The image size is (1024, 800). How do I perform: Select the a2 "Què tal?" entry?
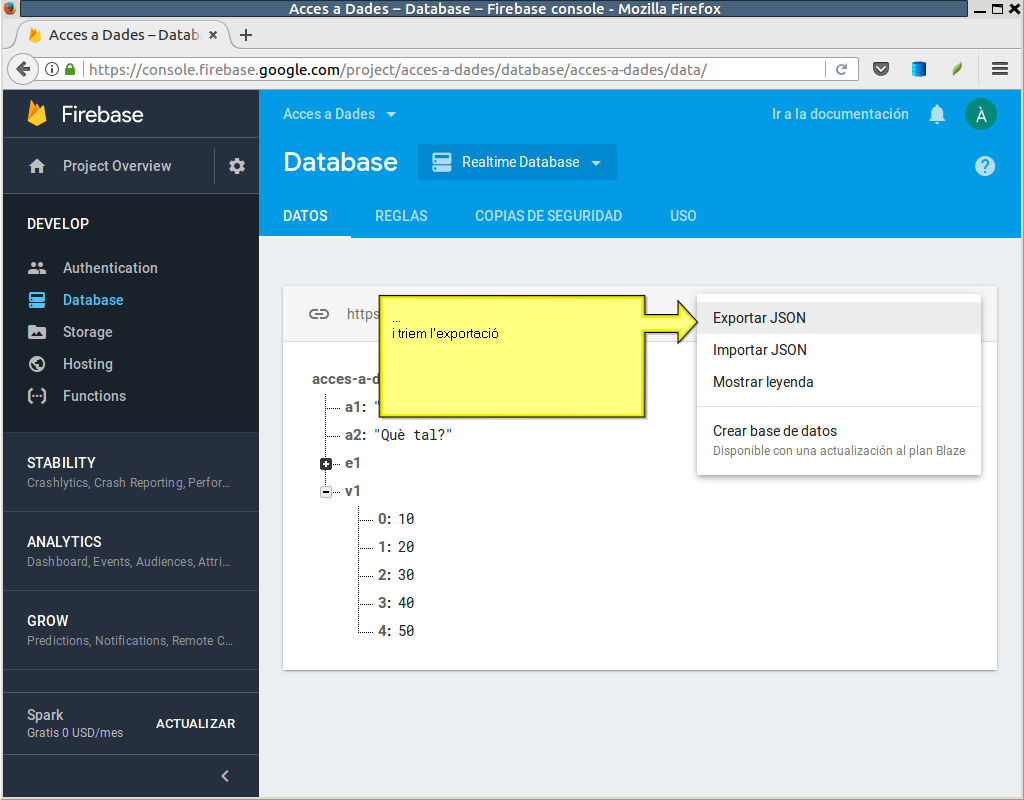(x=398, y=435)
